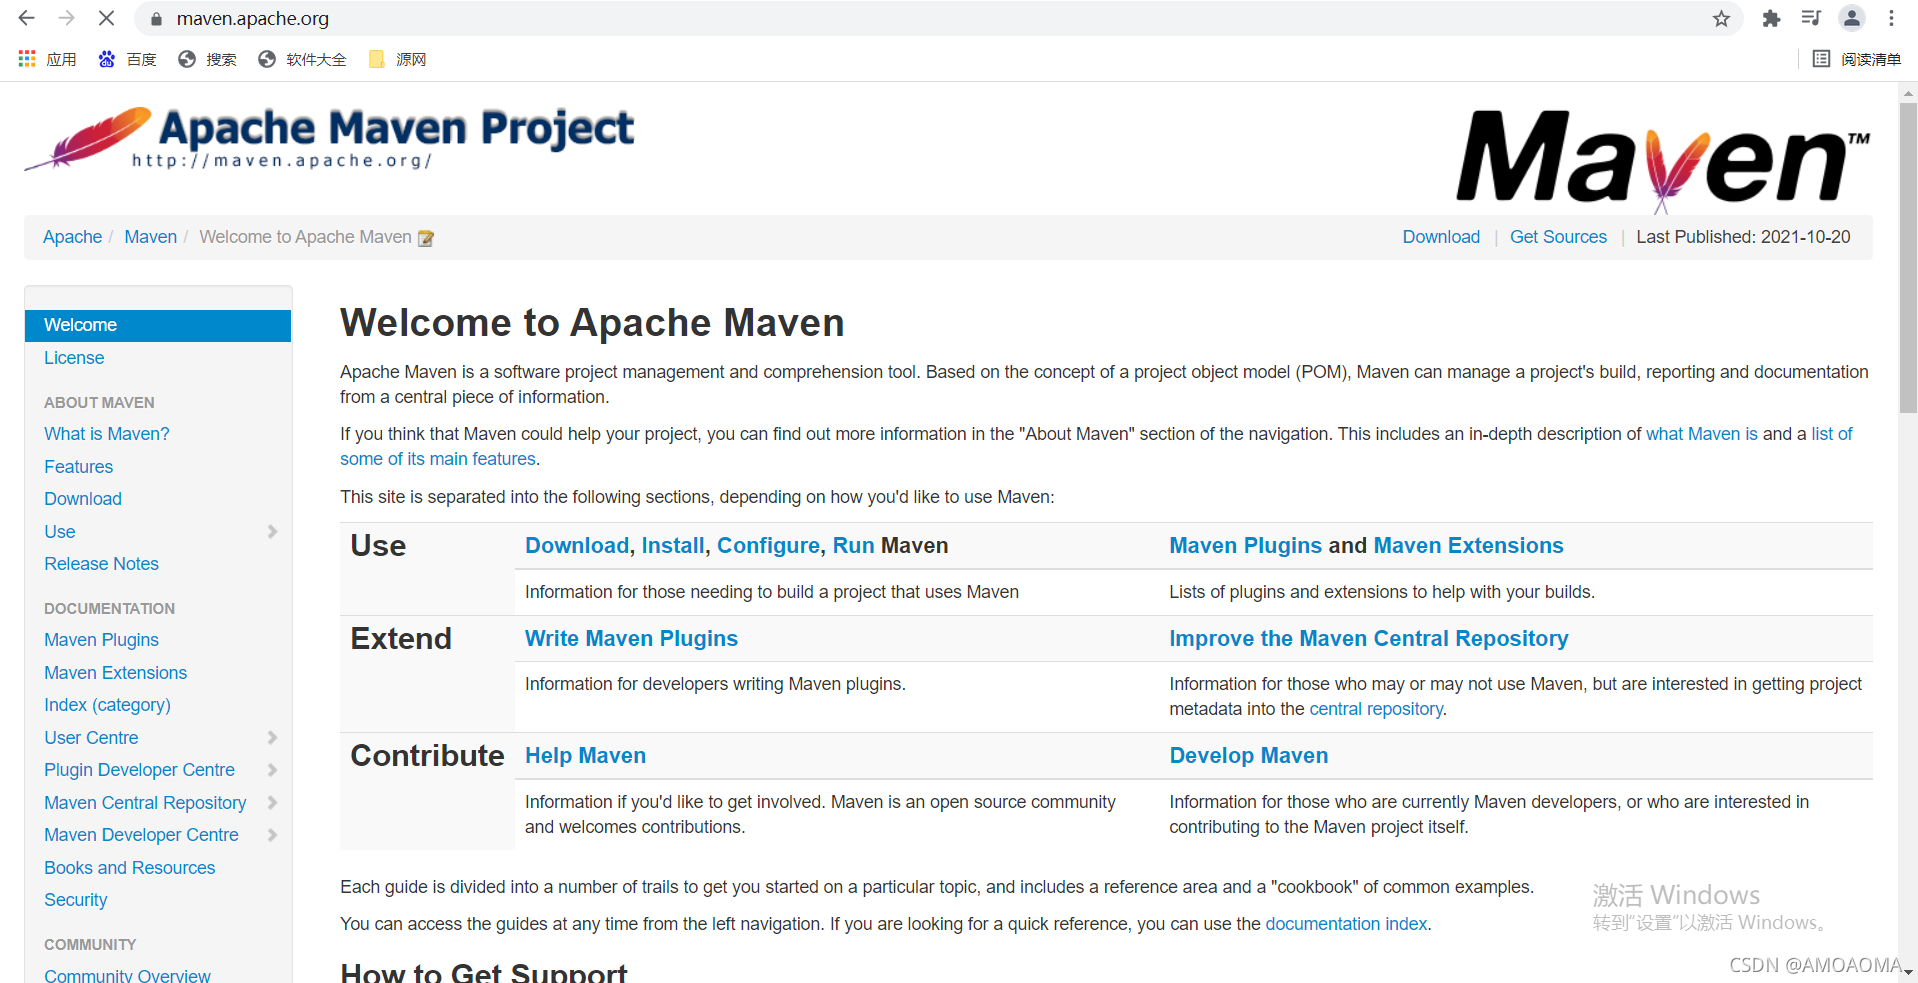1918x983 pixels.
Task: Open the user profile avatar icon
Action: [x=1852, y=18]
